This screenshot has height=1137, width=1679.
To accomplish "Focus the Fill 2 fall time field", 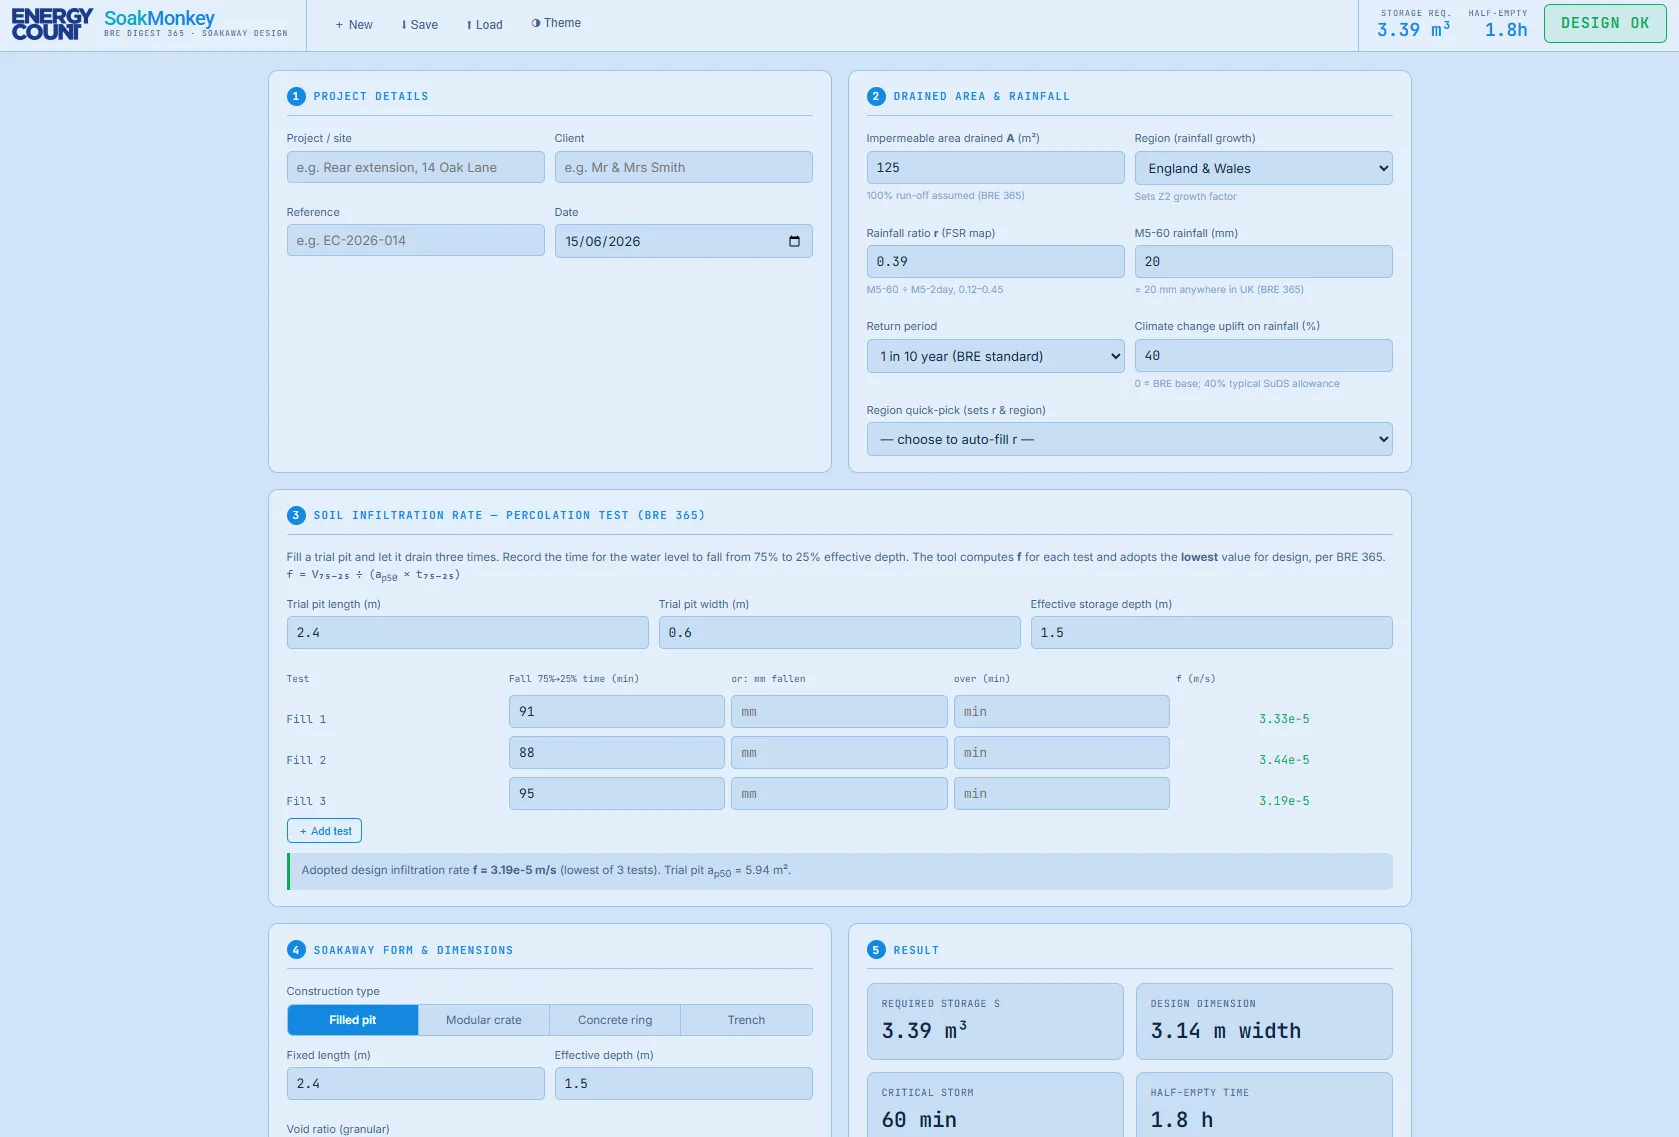I will [x=616, y=752].
